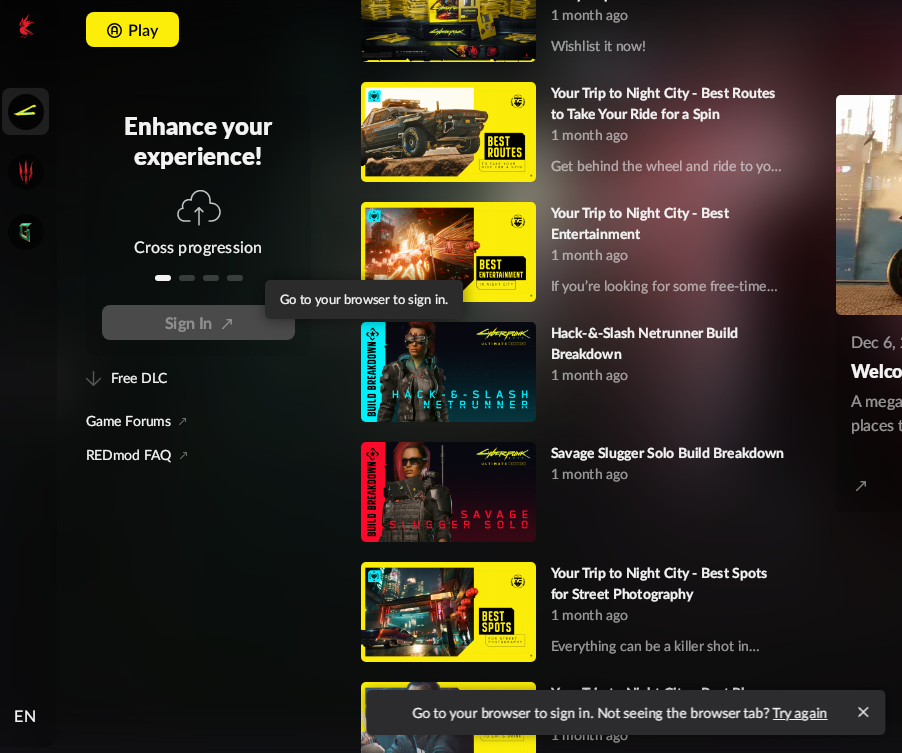Open the EN language selector
This screenshot has height=753, width=902.
25,716
